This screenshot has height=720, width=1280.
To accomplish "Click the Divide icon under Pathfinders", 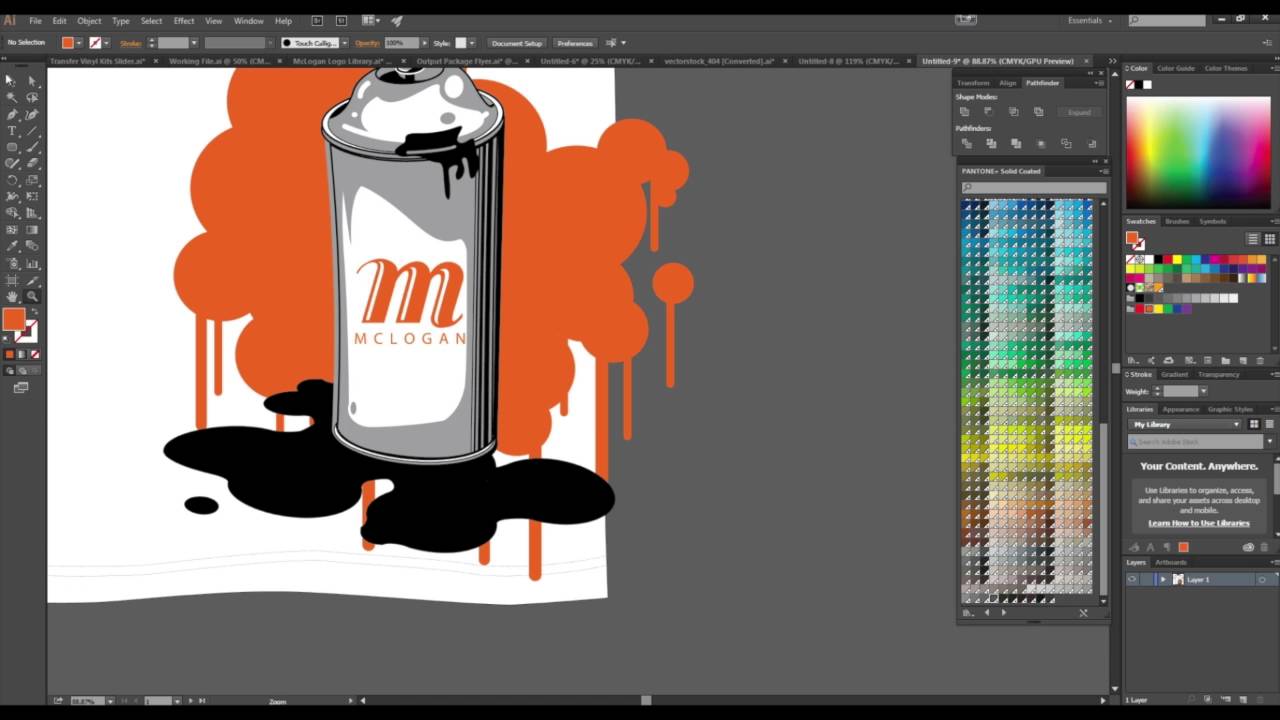I will point(966,143).
